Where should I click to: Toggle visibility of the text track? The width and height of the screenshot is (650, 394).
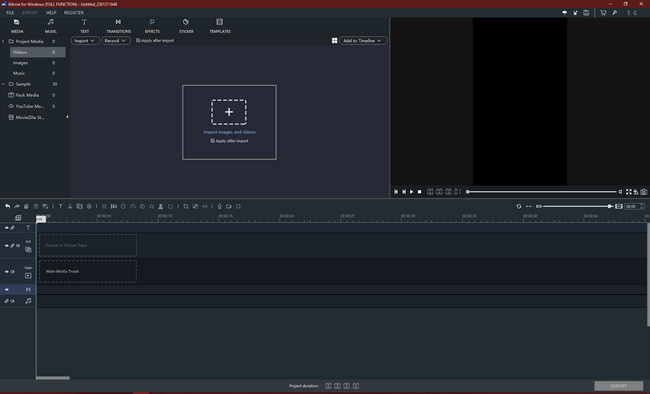(x=6, y=228)
